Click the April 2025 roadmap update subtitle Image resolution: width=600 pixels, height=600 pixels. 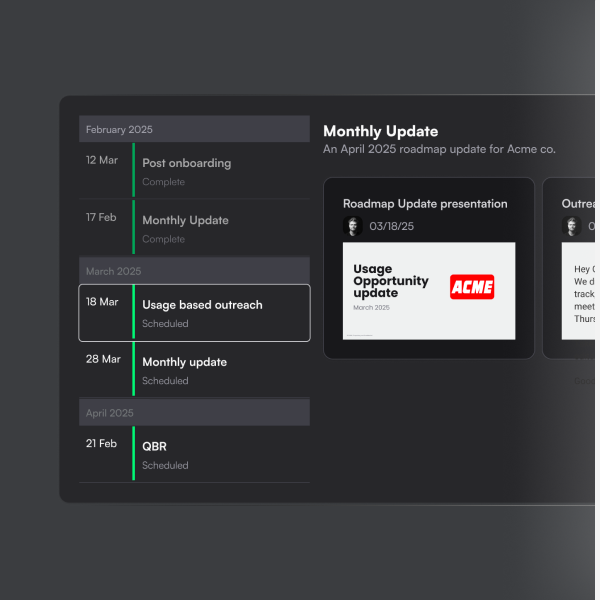pyautogui.click(x=439, y=149)
